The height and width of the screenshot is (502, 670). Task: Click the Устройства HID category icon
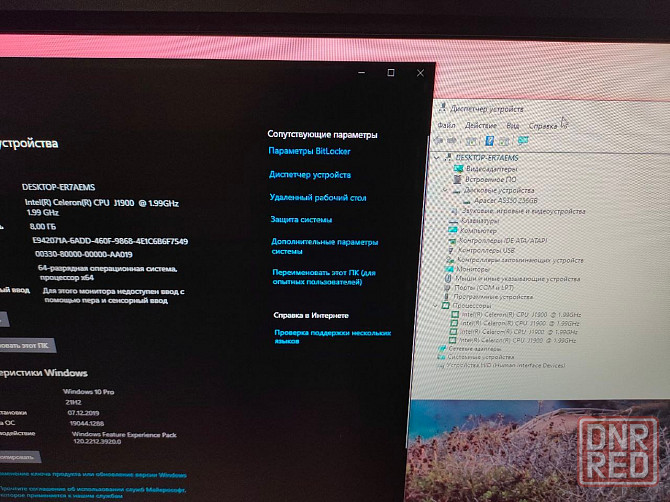440,366
